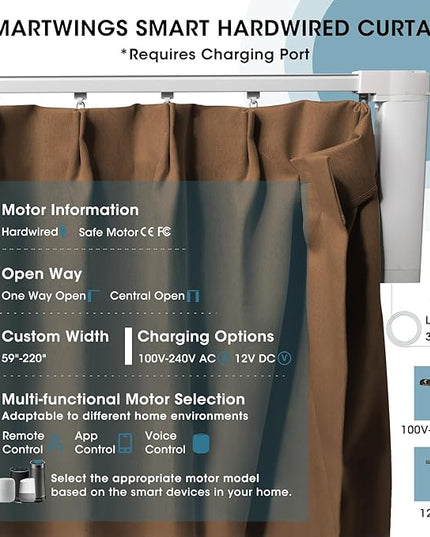
Task: Click the first curtain hook on the track
Action: point(80,100)
